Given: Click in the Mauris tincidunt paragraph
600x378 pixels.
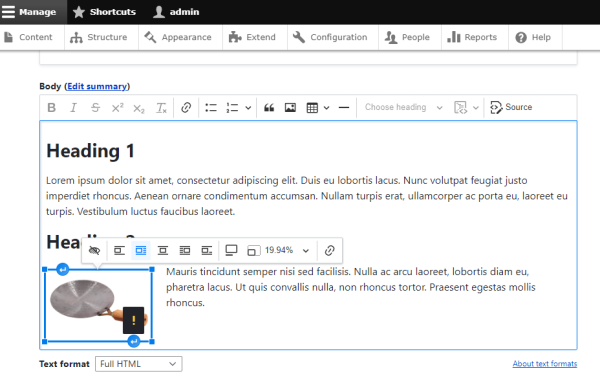Looking at the screenshot, I should pyautogui.click(x=351, y=287).
